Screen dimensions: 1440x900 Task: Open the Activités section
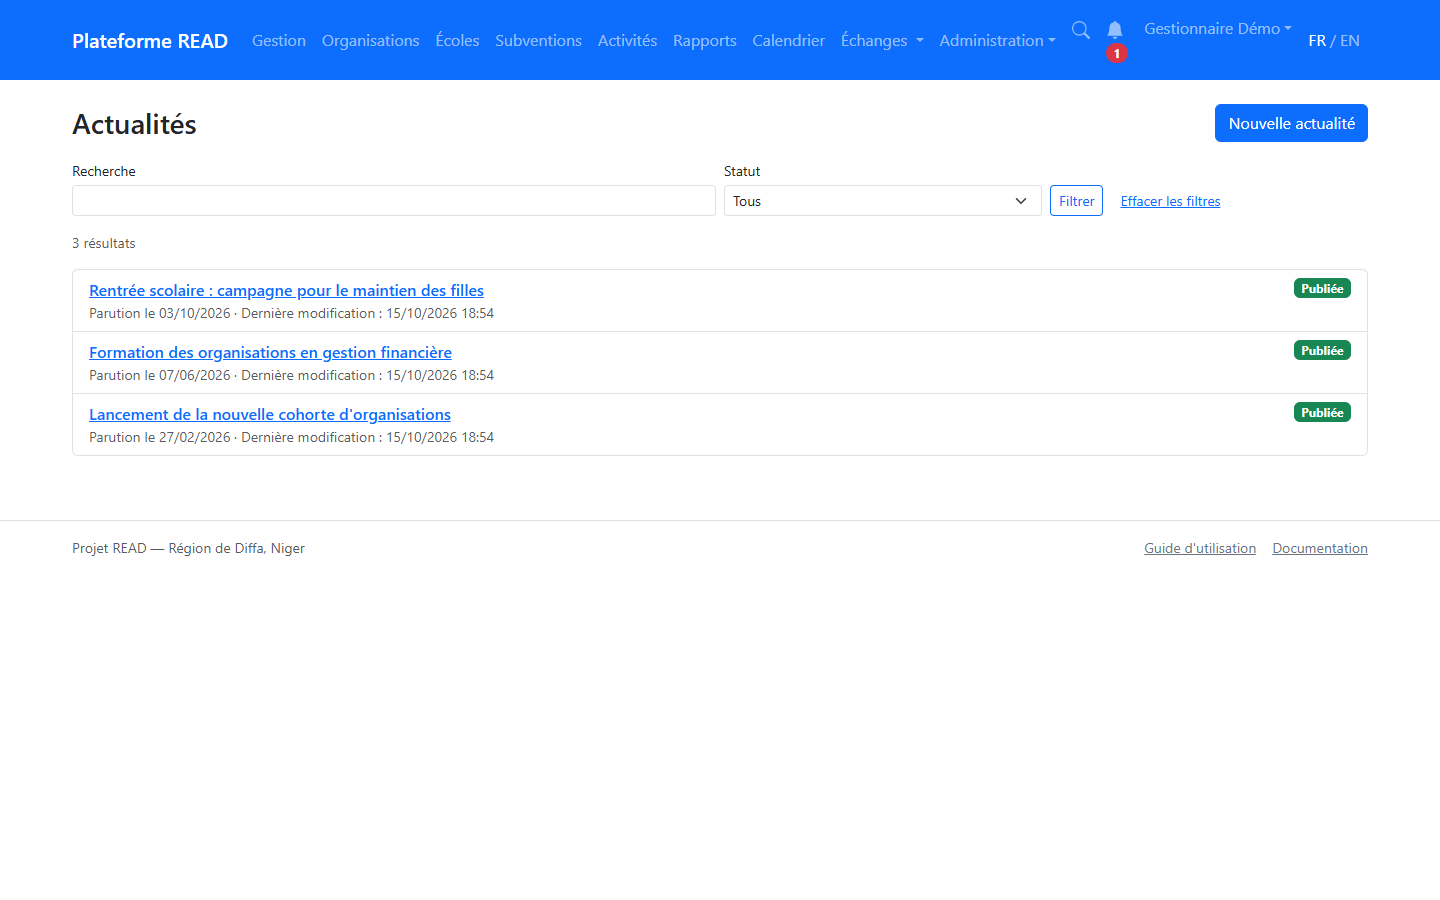[x=627, y=40]
